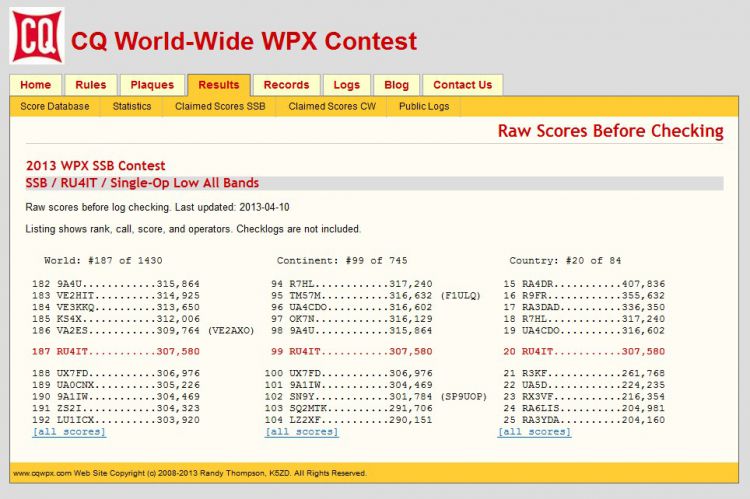Select highlighted continent rank 99 RU4IT row

point(351,352)
